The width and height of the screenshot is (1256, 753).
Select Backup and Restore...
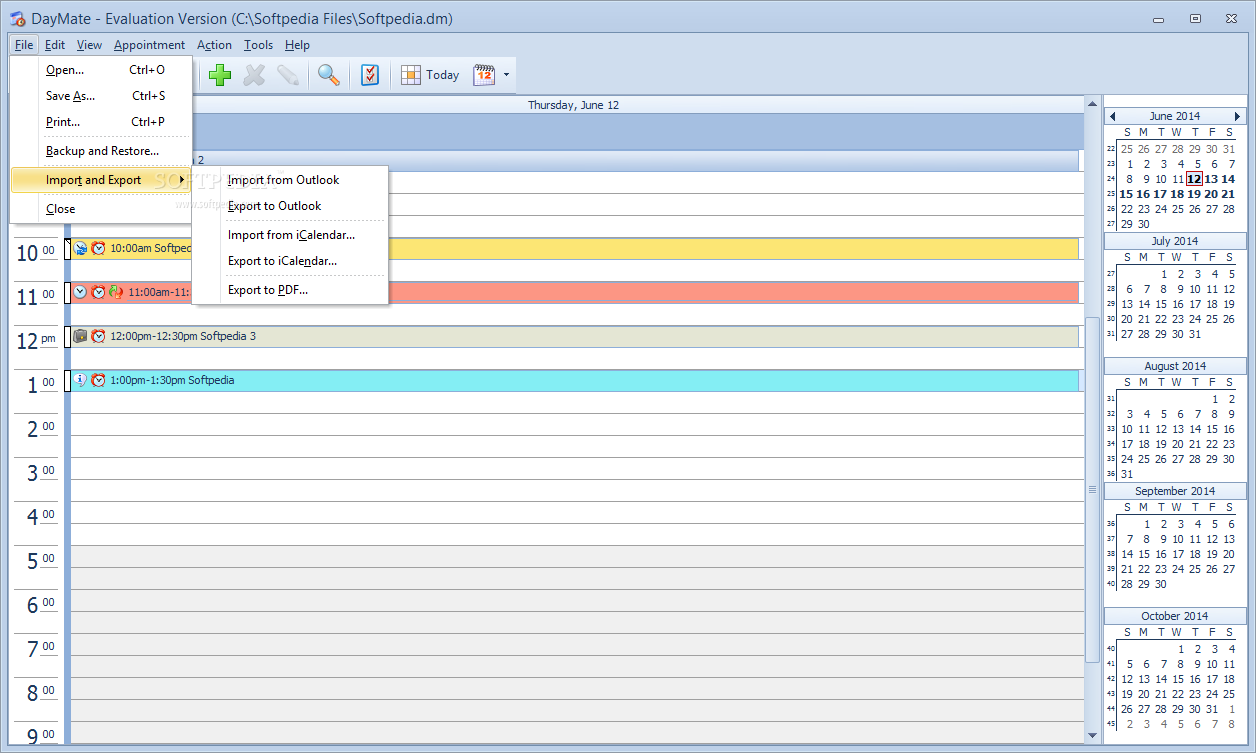pyautogui.click(x=100, y=151)
